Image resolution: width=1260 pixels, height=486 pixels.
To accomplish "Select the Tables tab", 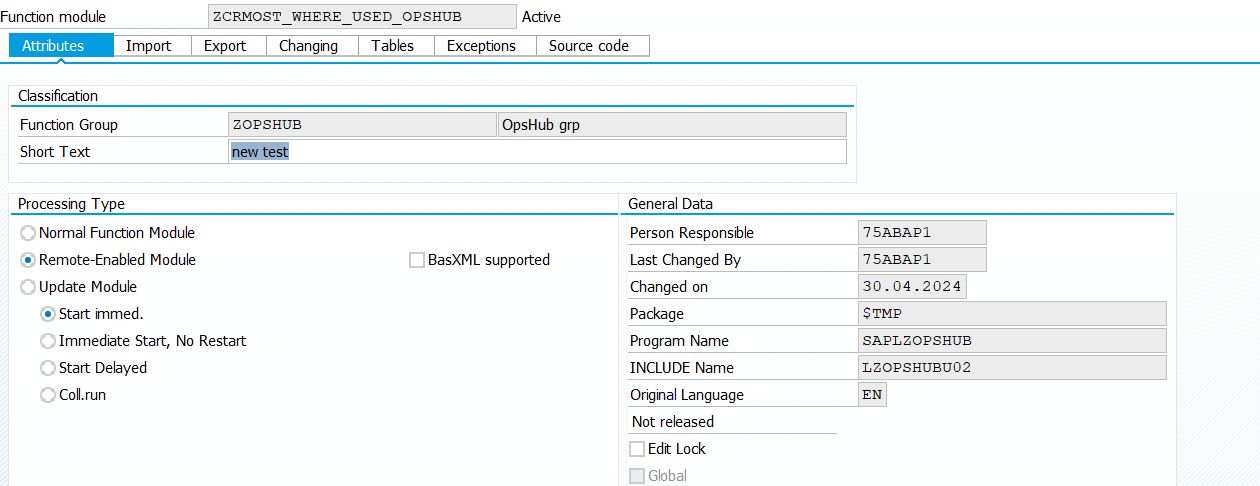I will pyautogui.click(x=392, y=46).
